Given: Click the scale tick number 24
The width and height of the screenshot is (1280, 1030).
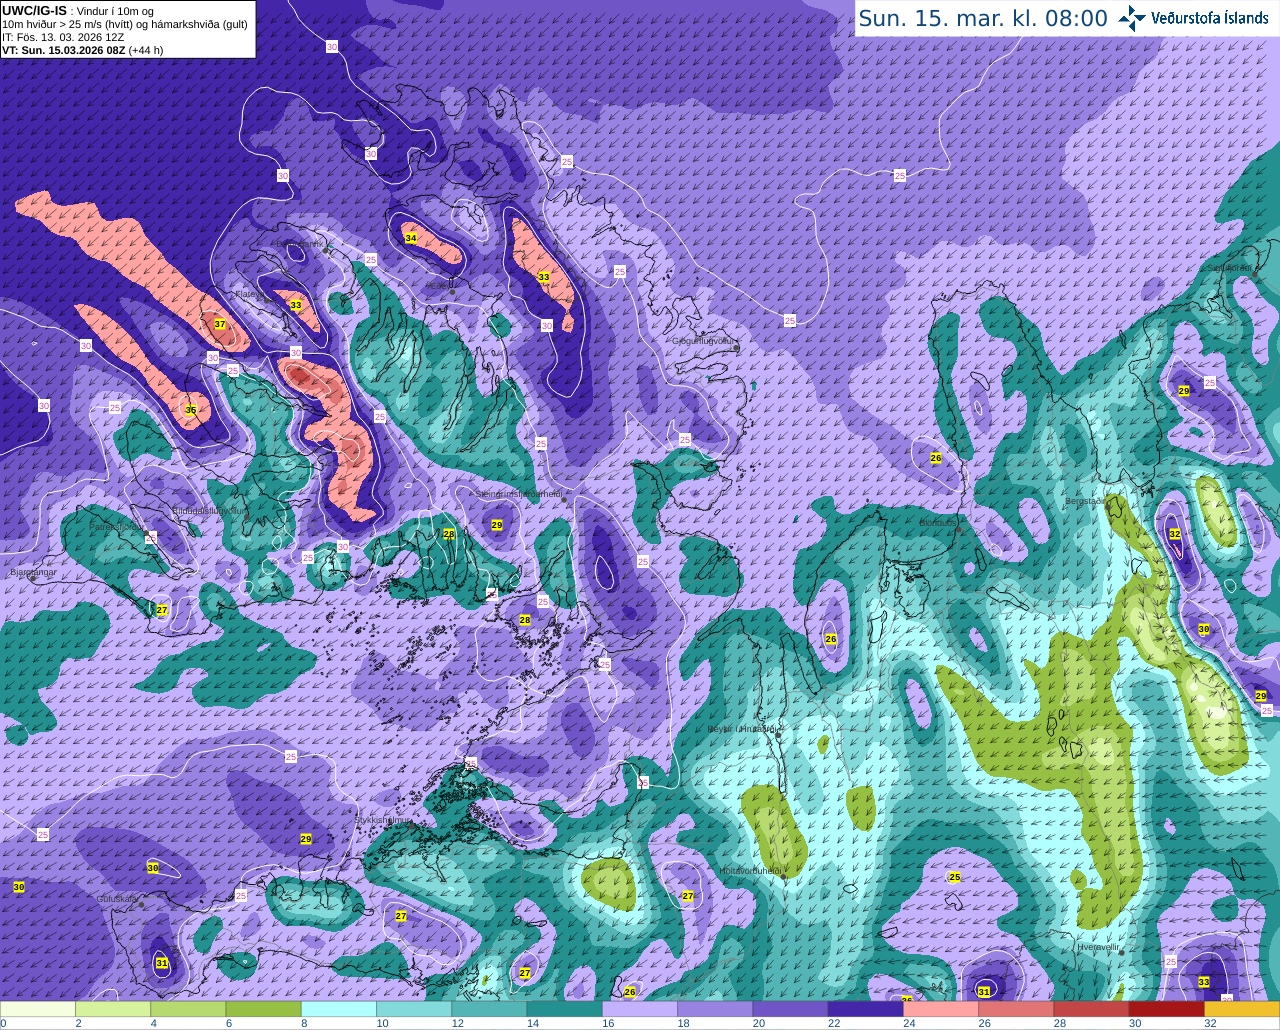Looking at the screenshot, I should (x=909, y=1023).
